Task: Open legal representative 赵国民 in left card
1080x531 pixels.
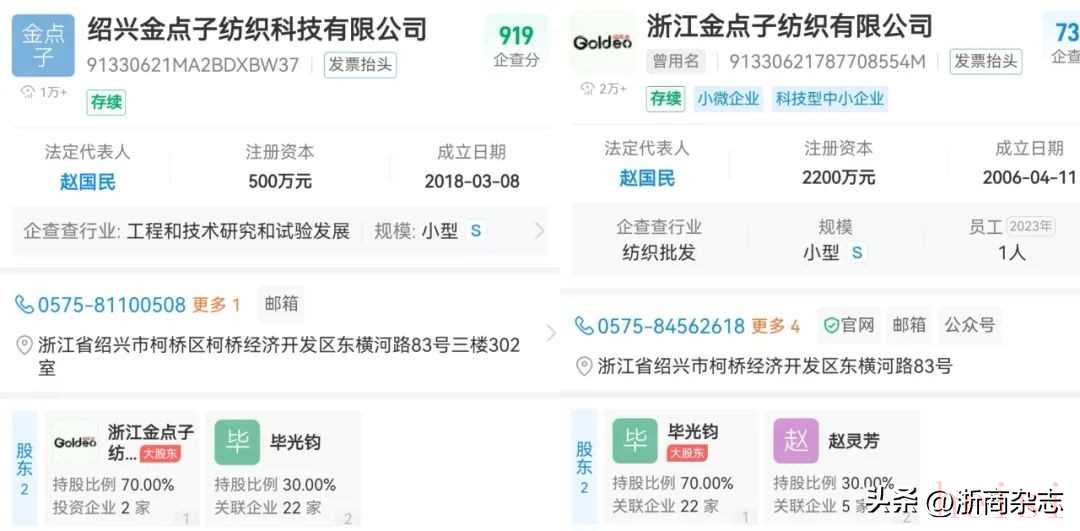Action: pos(87,182)
